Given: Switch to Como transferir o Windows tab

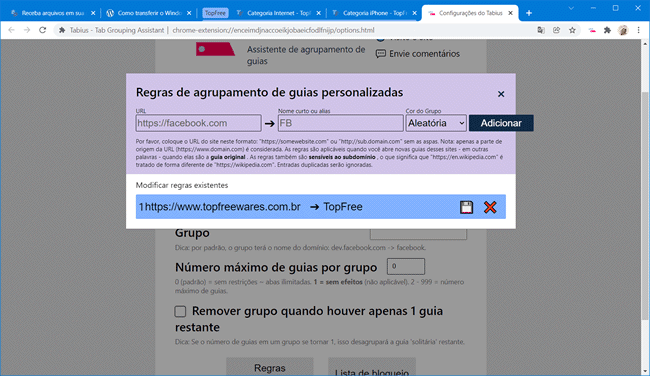Looking at the screenshot, I should tap(148, 13).
